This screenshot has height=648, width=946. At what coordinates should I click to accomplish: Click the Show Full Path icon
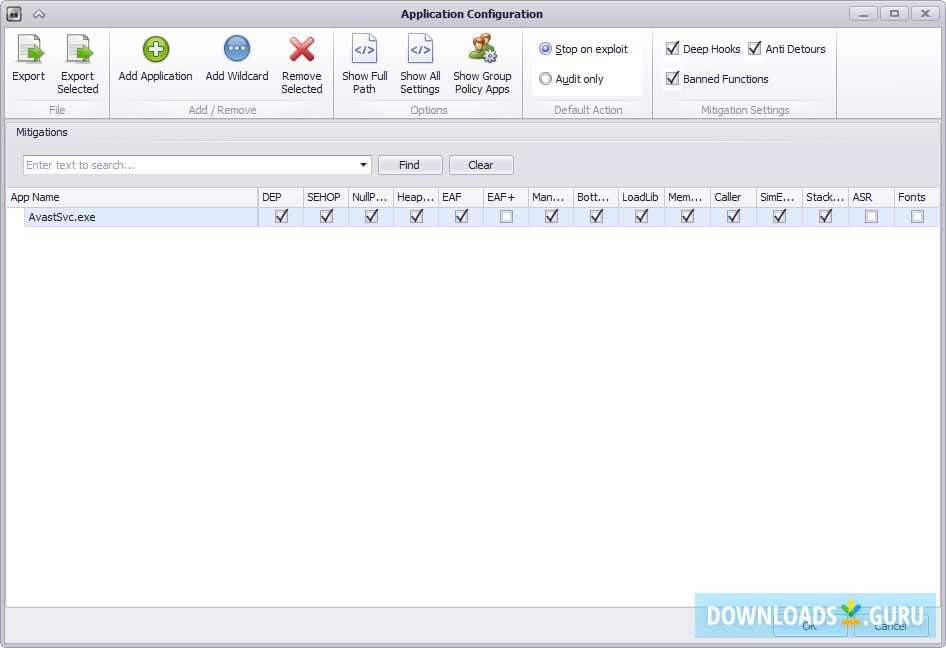click(x=364, y=47)
